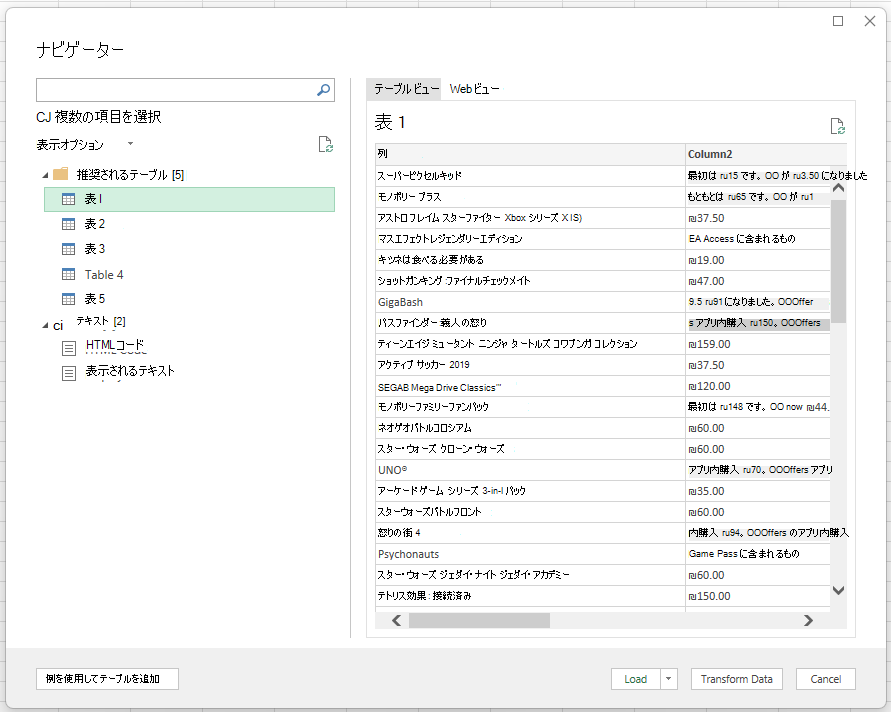Click the ₪19.00 price cell

pos(758,260)
